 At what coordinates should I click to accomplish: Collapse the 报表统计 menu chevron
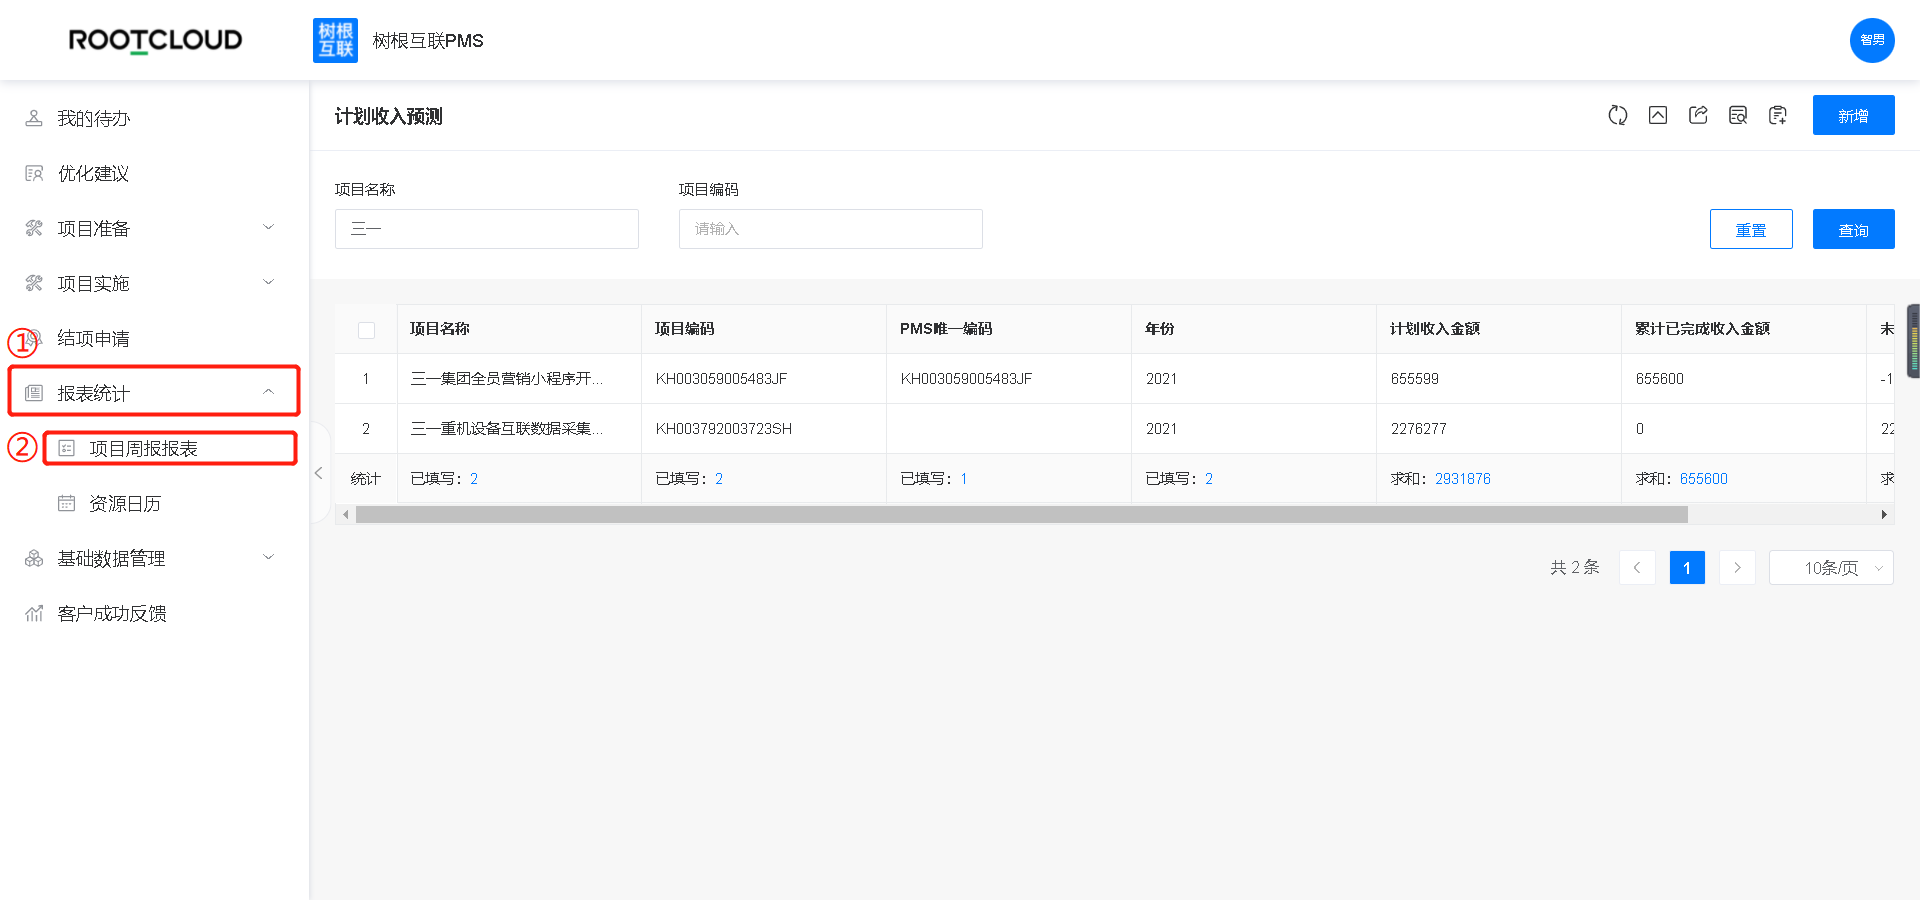pyautogui.click(x=268, y=392)
